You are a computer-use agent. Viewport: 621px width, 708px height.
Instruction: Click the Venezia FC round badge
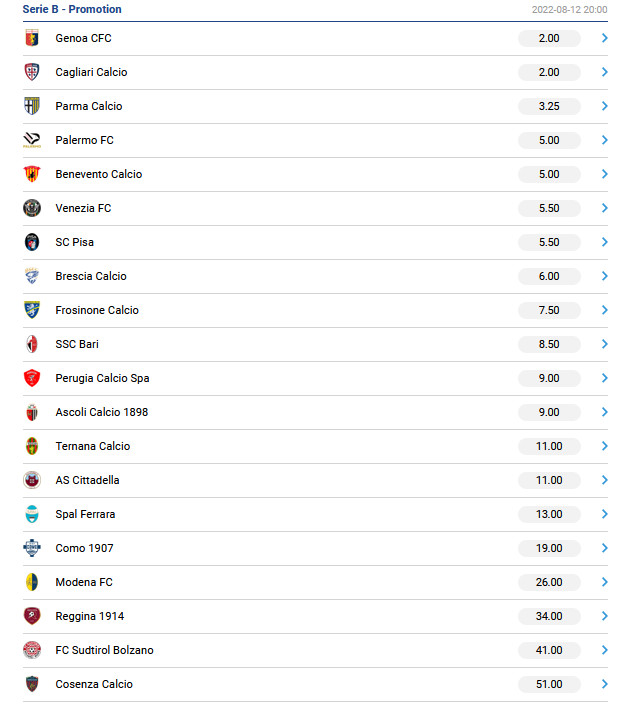(x=32, y=208)
